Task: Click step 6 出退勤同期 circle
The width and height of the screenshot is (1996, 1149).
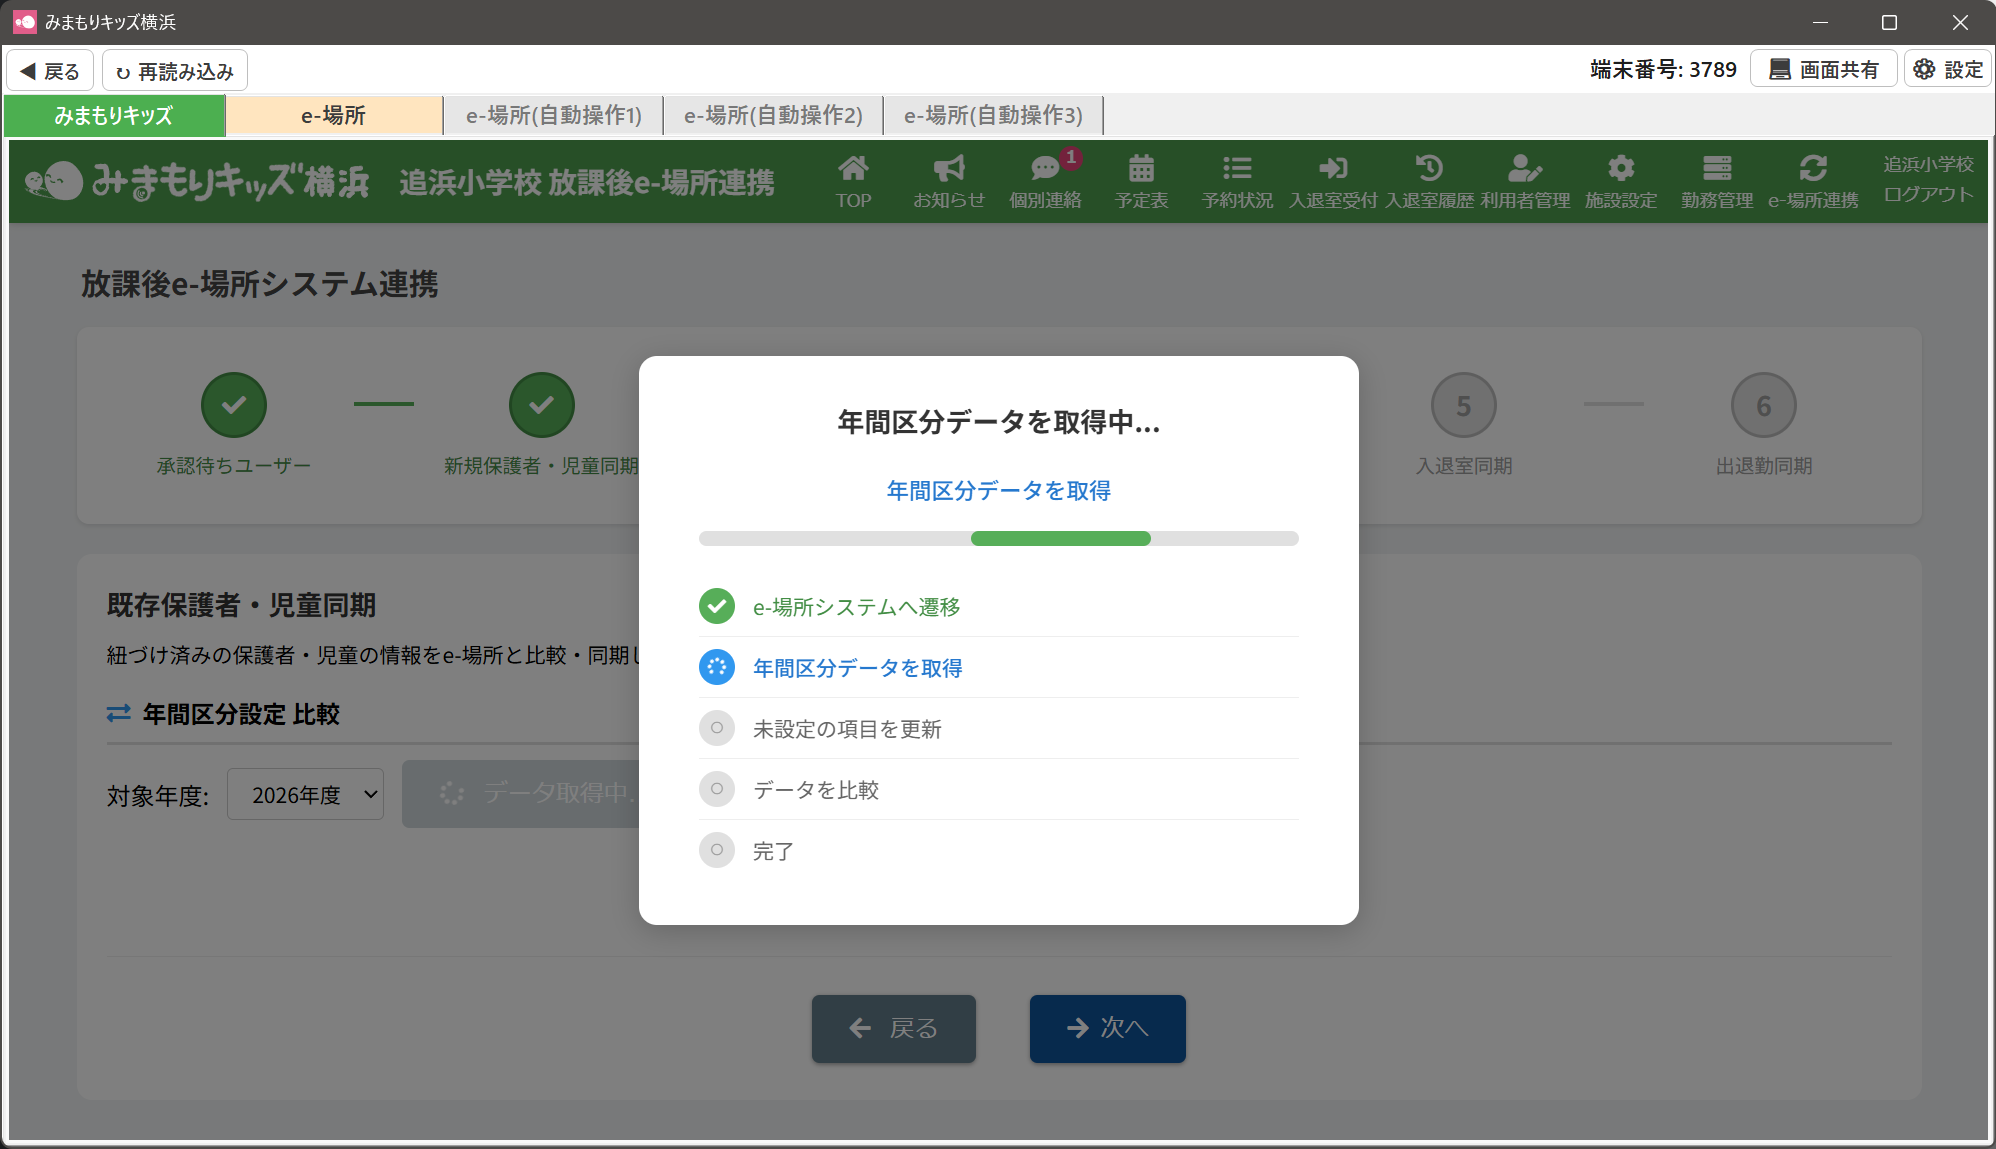Action: [1763, 406]
